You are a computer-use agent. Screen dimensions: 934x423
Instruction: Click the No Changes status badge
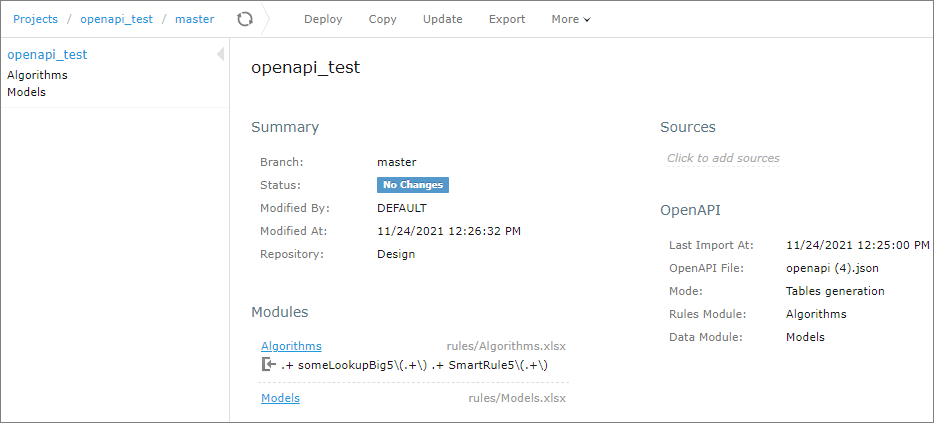[412, 185]
